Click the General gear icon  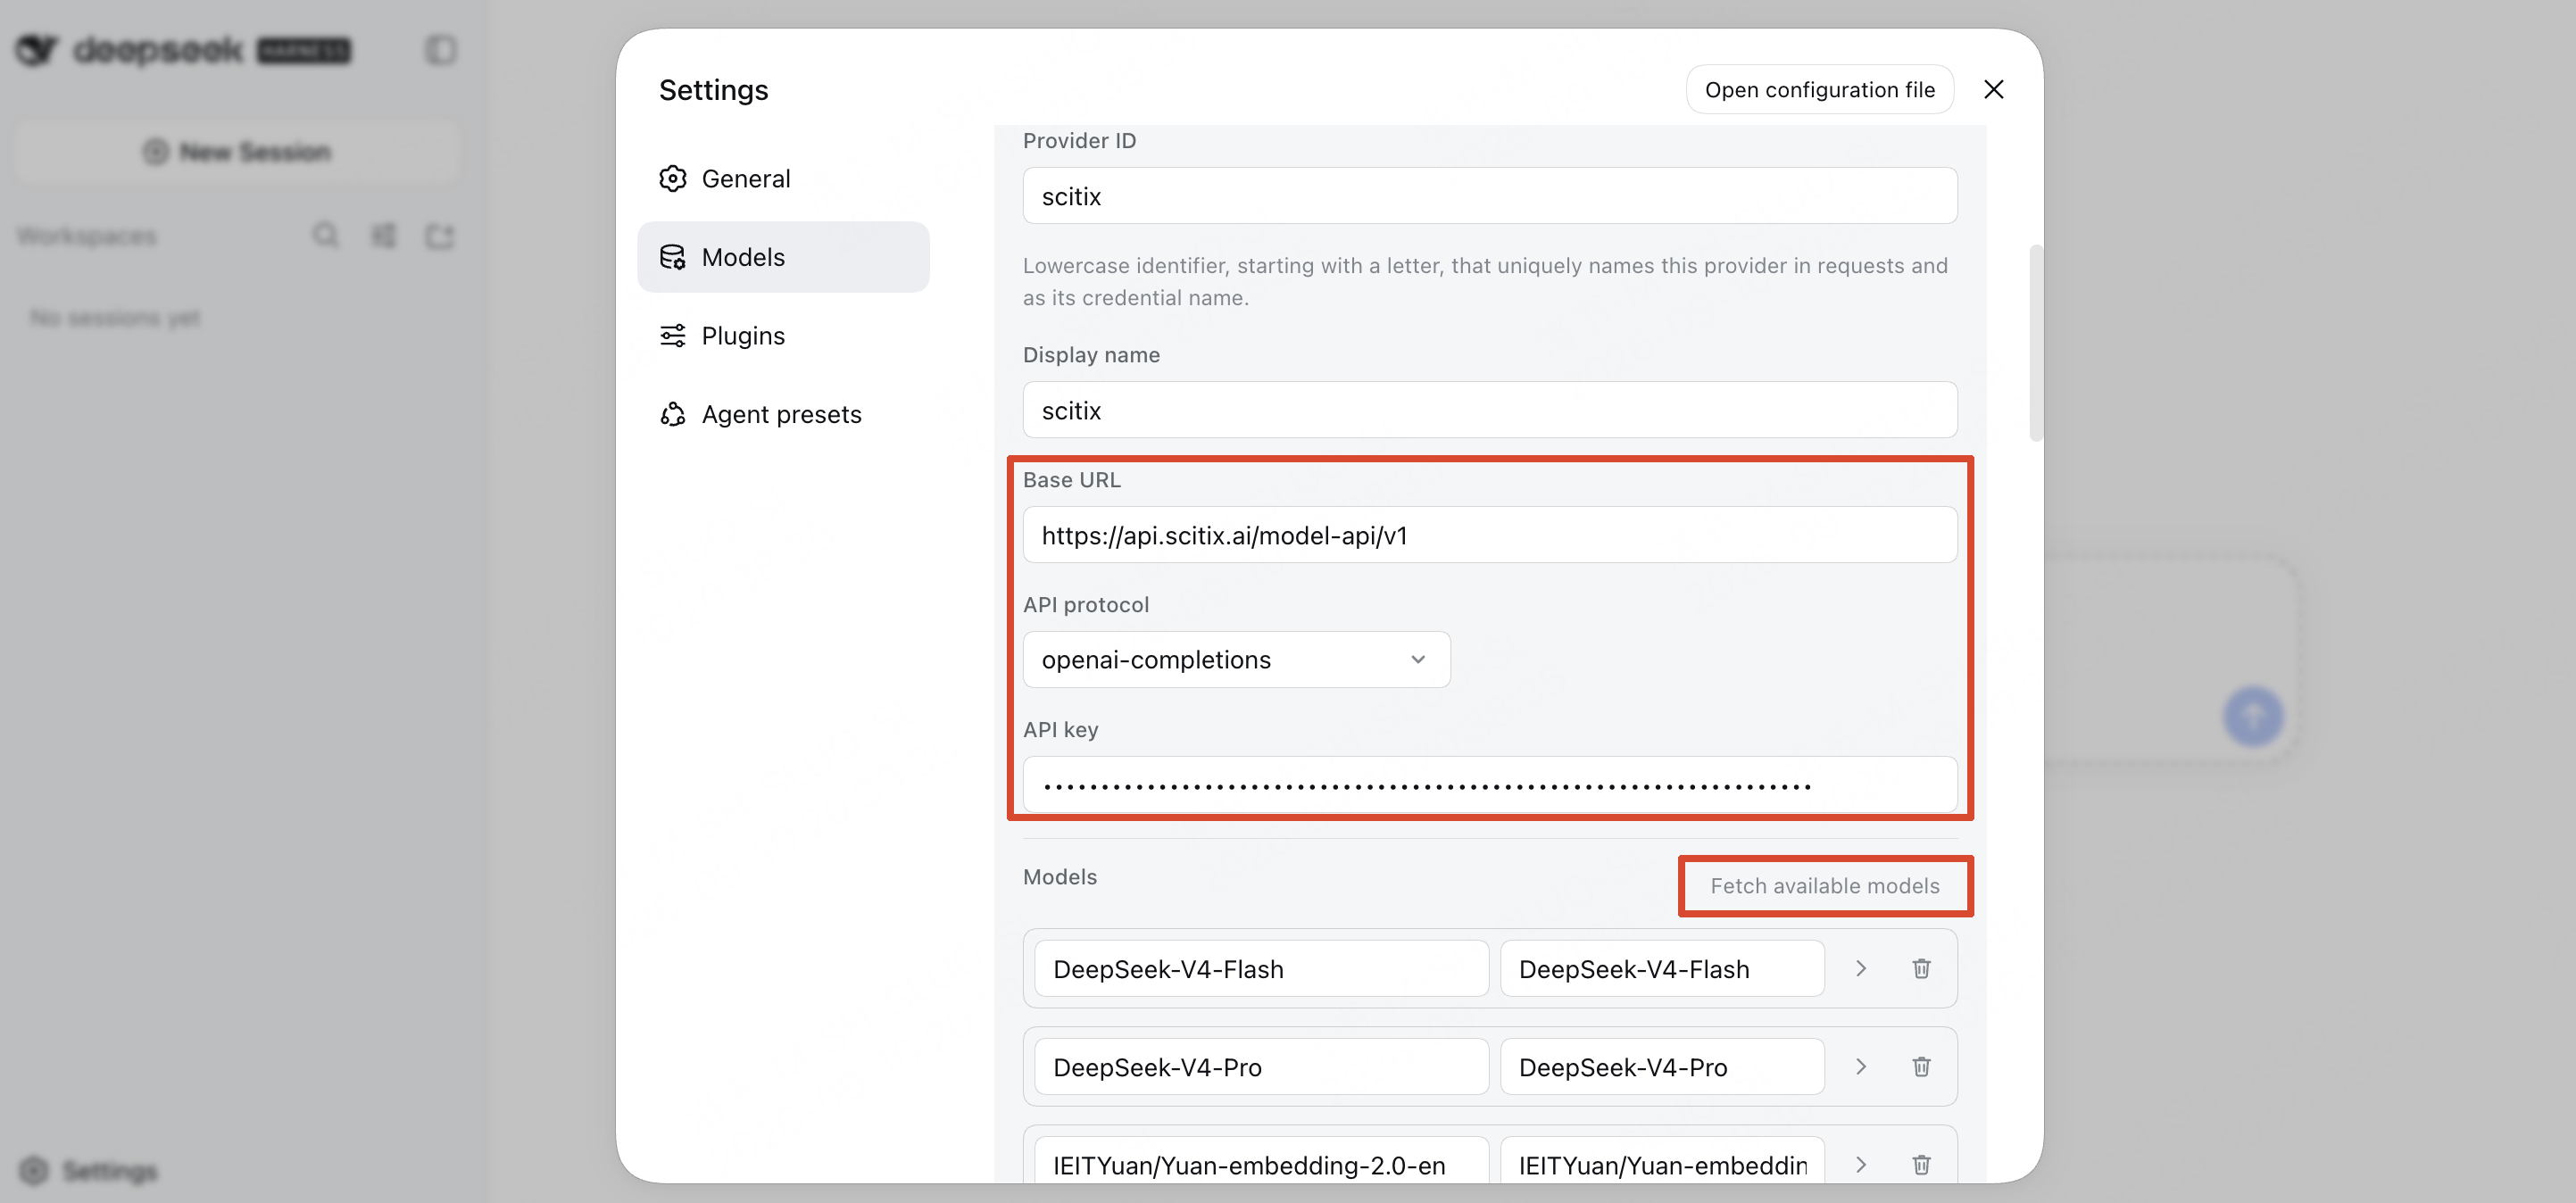(673, 178)
